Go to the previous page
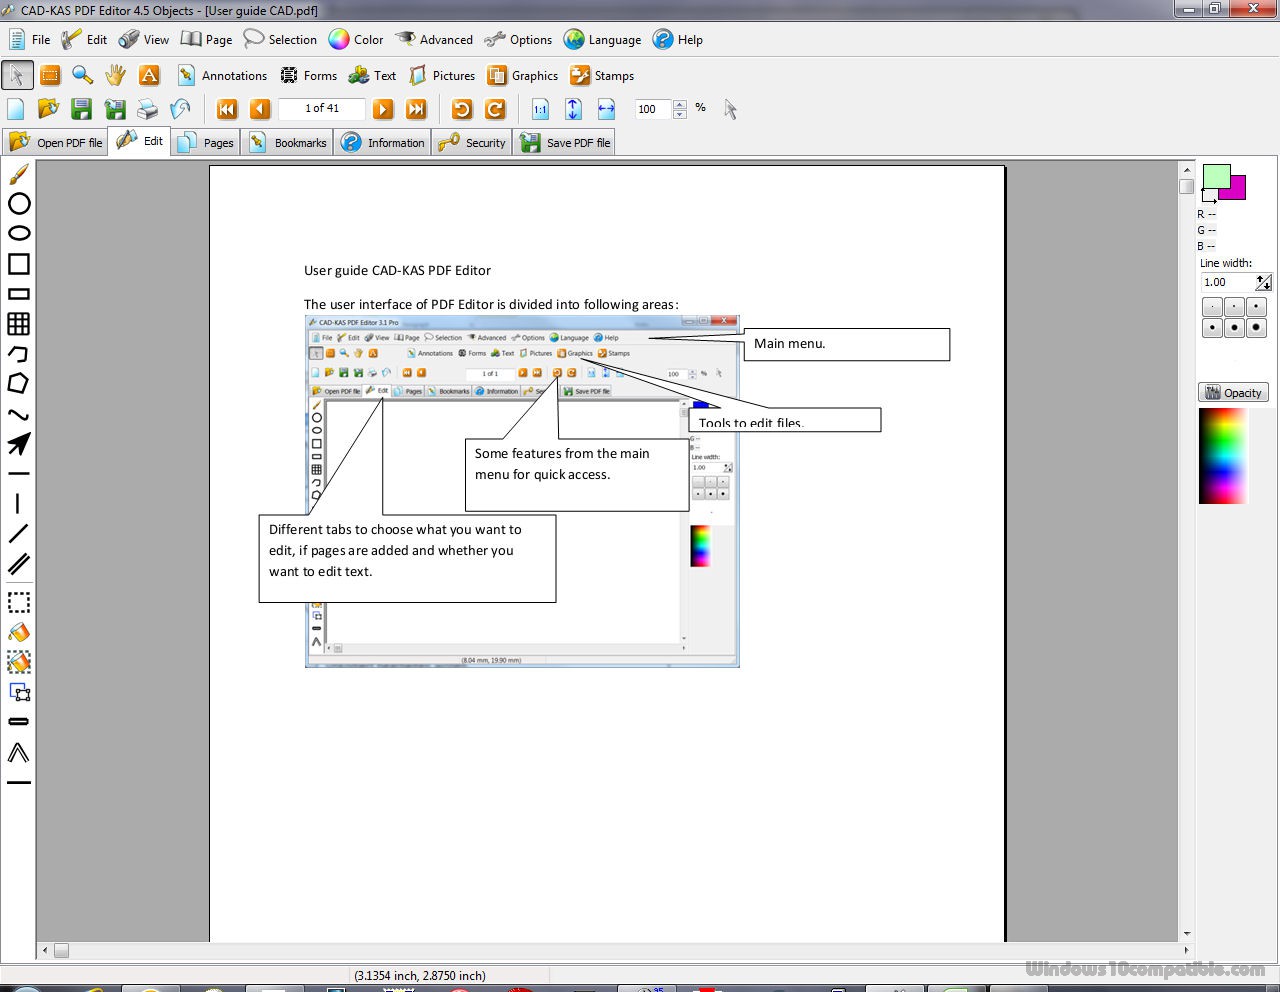 [260, 109]
